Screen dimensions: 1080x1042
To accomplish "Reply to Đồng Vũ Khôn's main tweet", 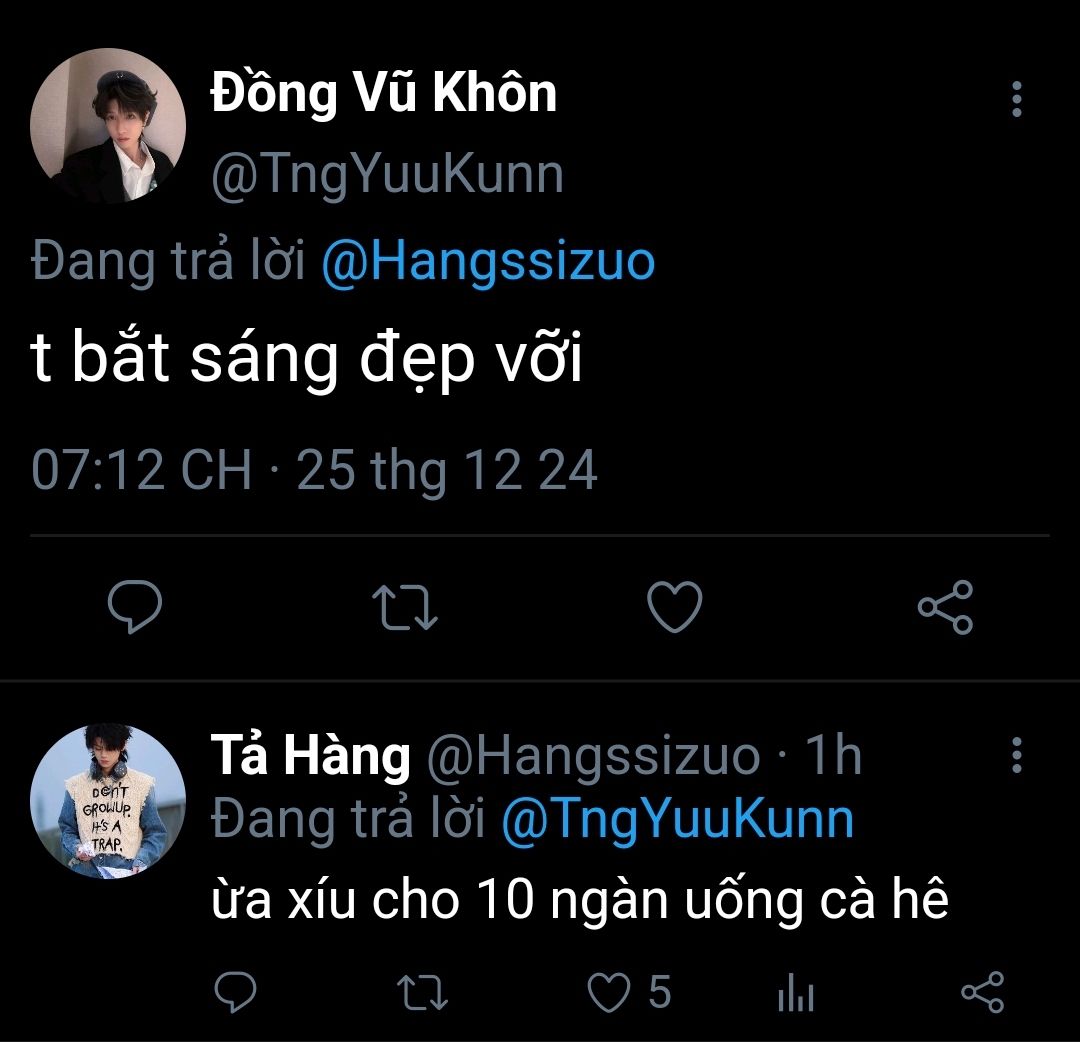I will tap(135, 607).
